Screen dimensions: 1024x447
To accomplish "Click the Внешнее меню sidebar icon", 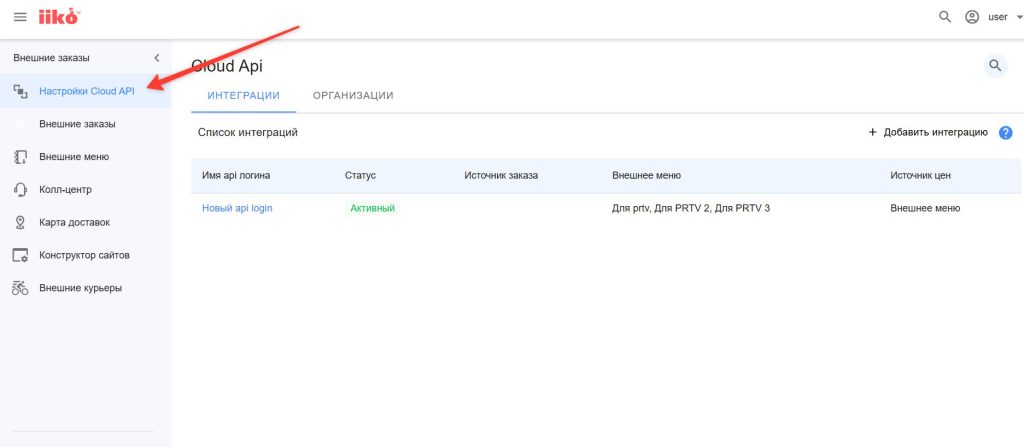I will tap(20, 157).
